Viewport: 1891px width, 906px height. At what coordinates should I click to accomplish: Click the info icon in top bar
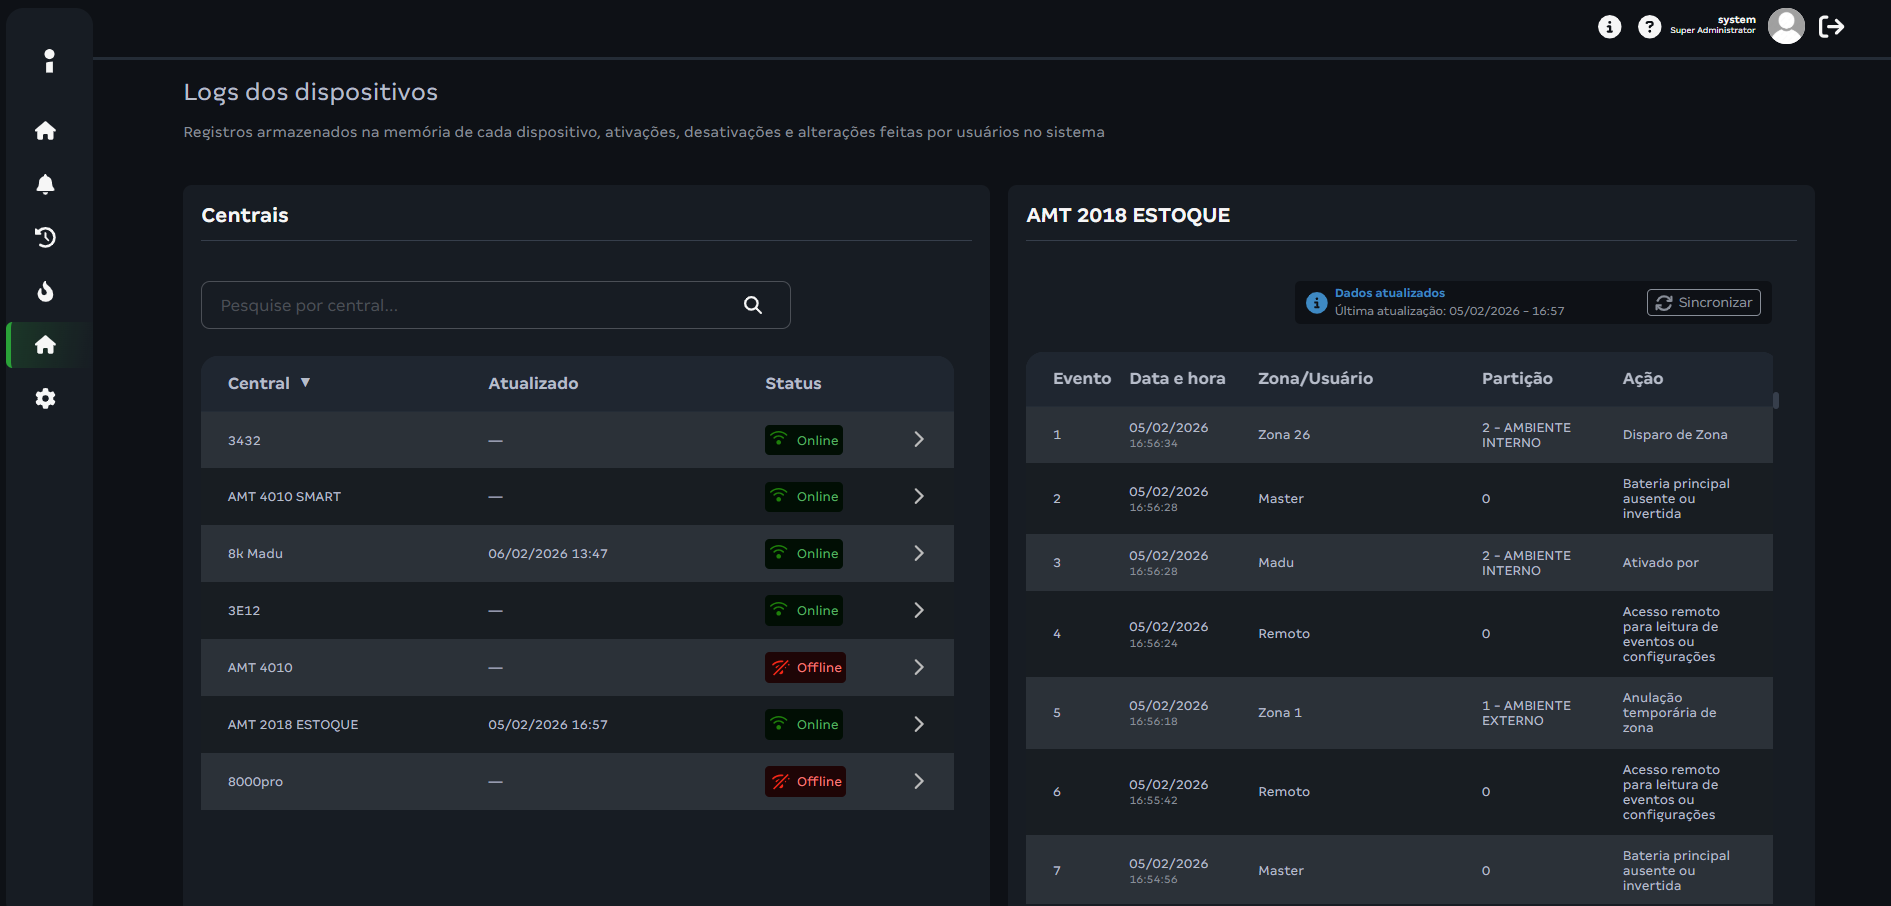pos(1609,27)
